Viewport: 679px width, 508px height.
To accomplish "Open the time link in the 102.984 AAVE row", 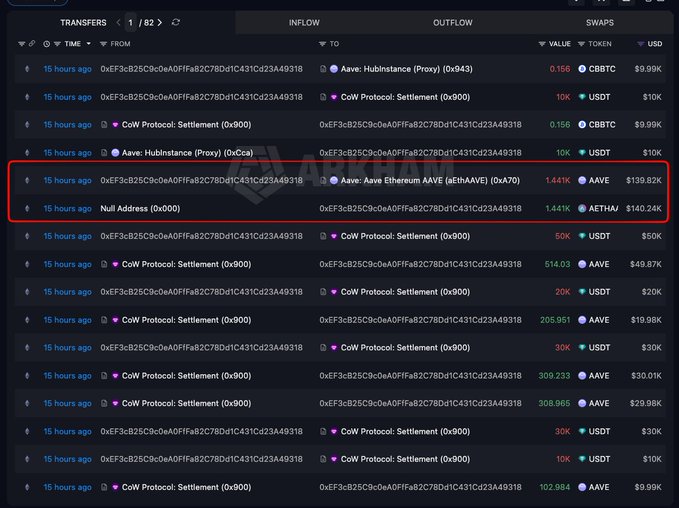I will pyautogui.click(x=68, y=487).
